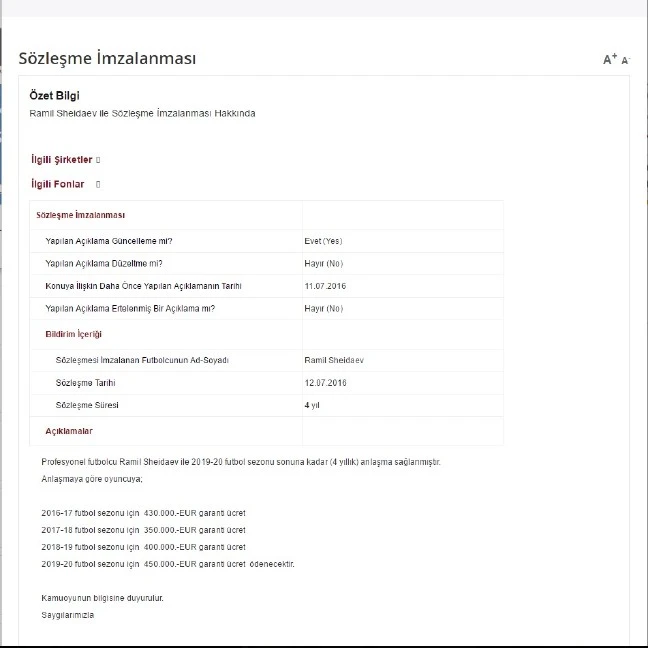Select the Özet Bilgi heading
Screen dimensions: 648x648
[55, 96]
